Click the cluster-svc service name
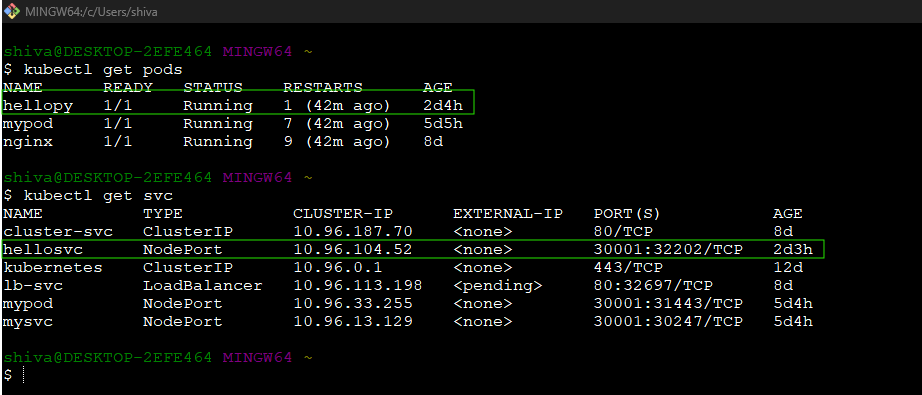The width and height of the screenshot is (922, 395). click(x=58, y=232)
